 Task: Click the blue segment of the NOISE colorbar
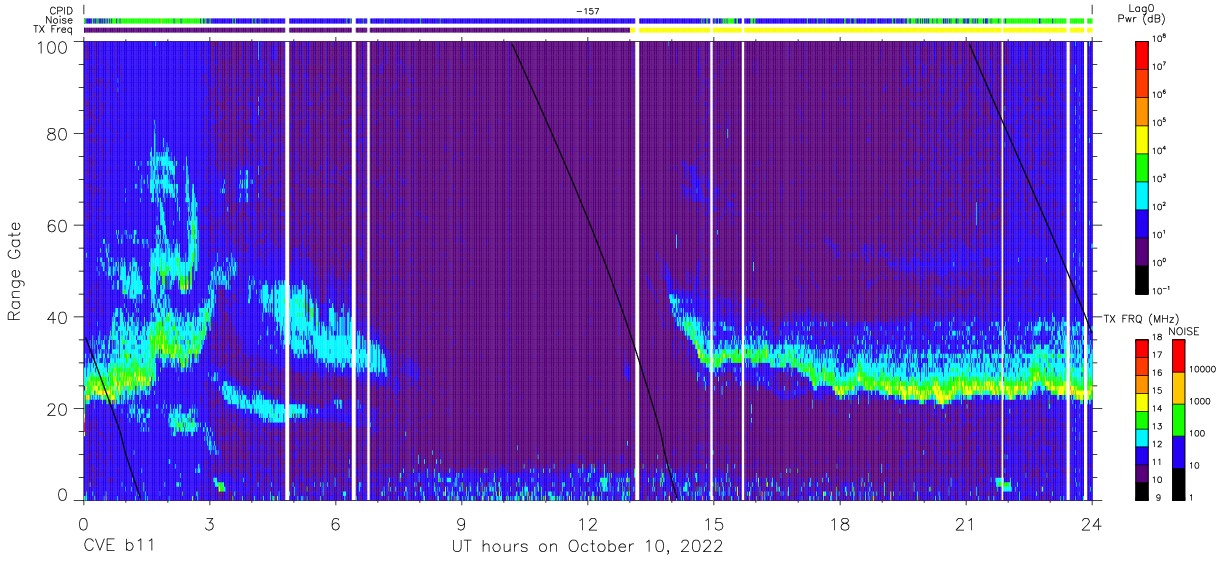[1178, 452]
